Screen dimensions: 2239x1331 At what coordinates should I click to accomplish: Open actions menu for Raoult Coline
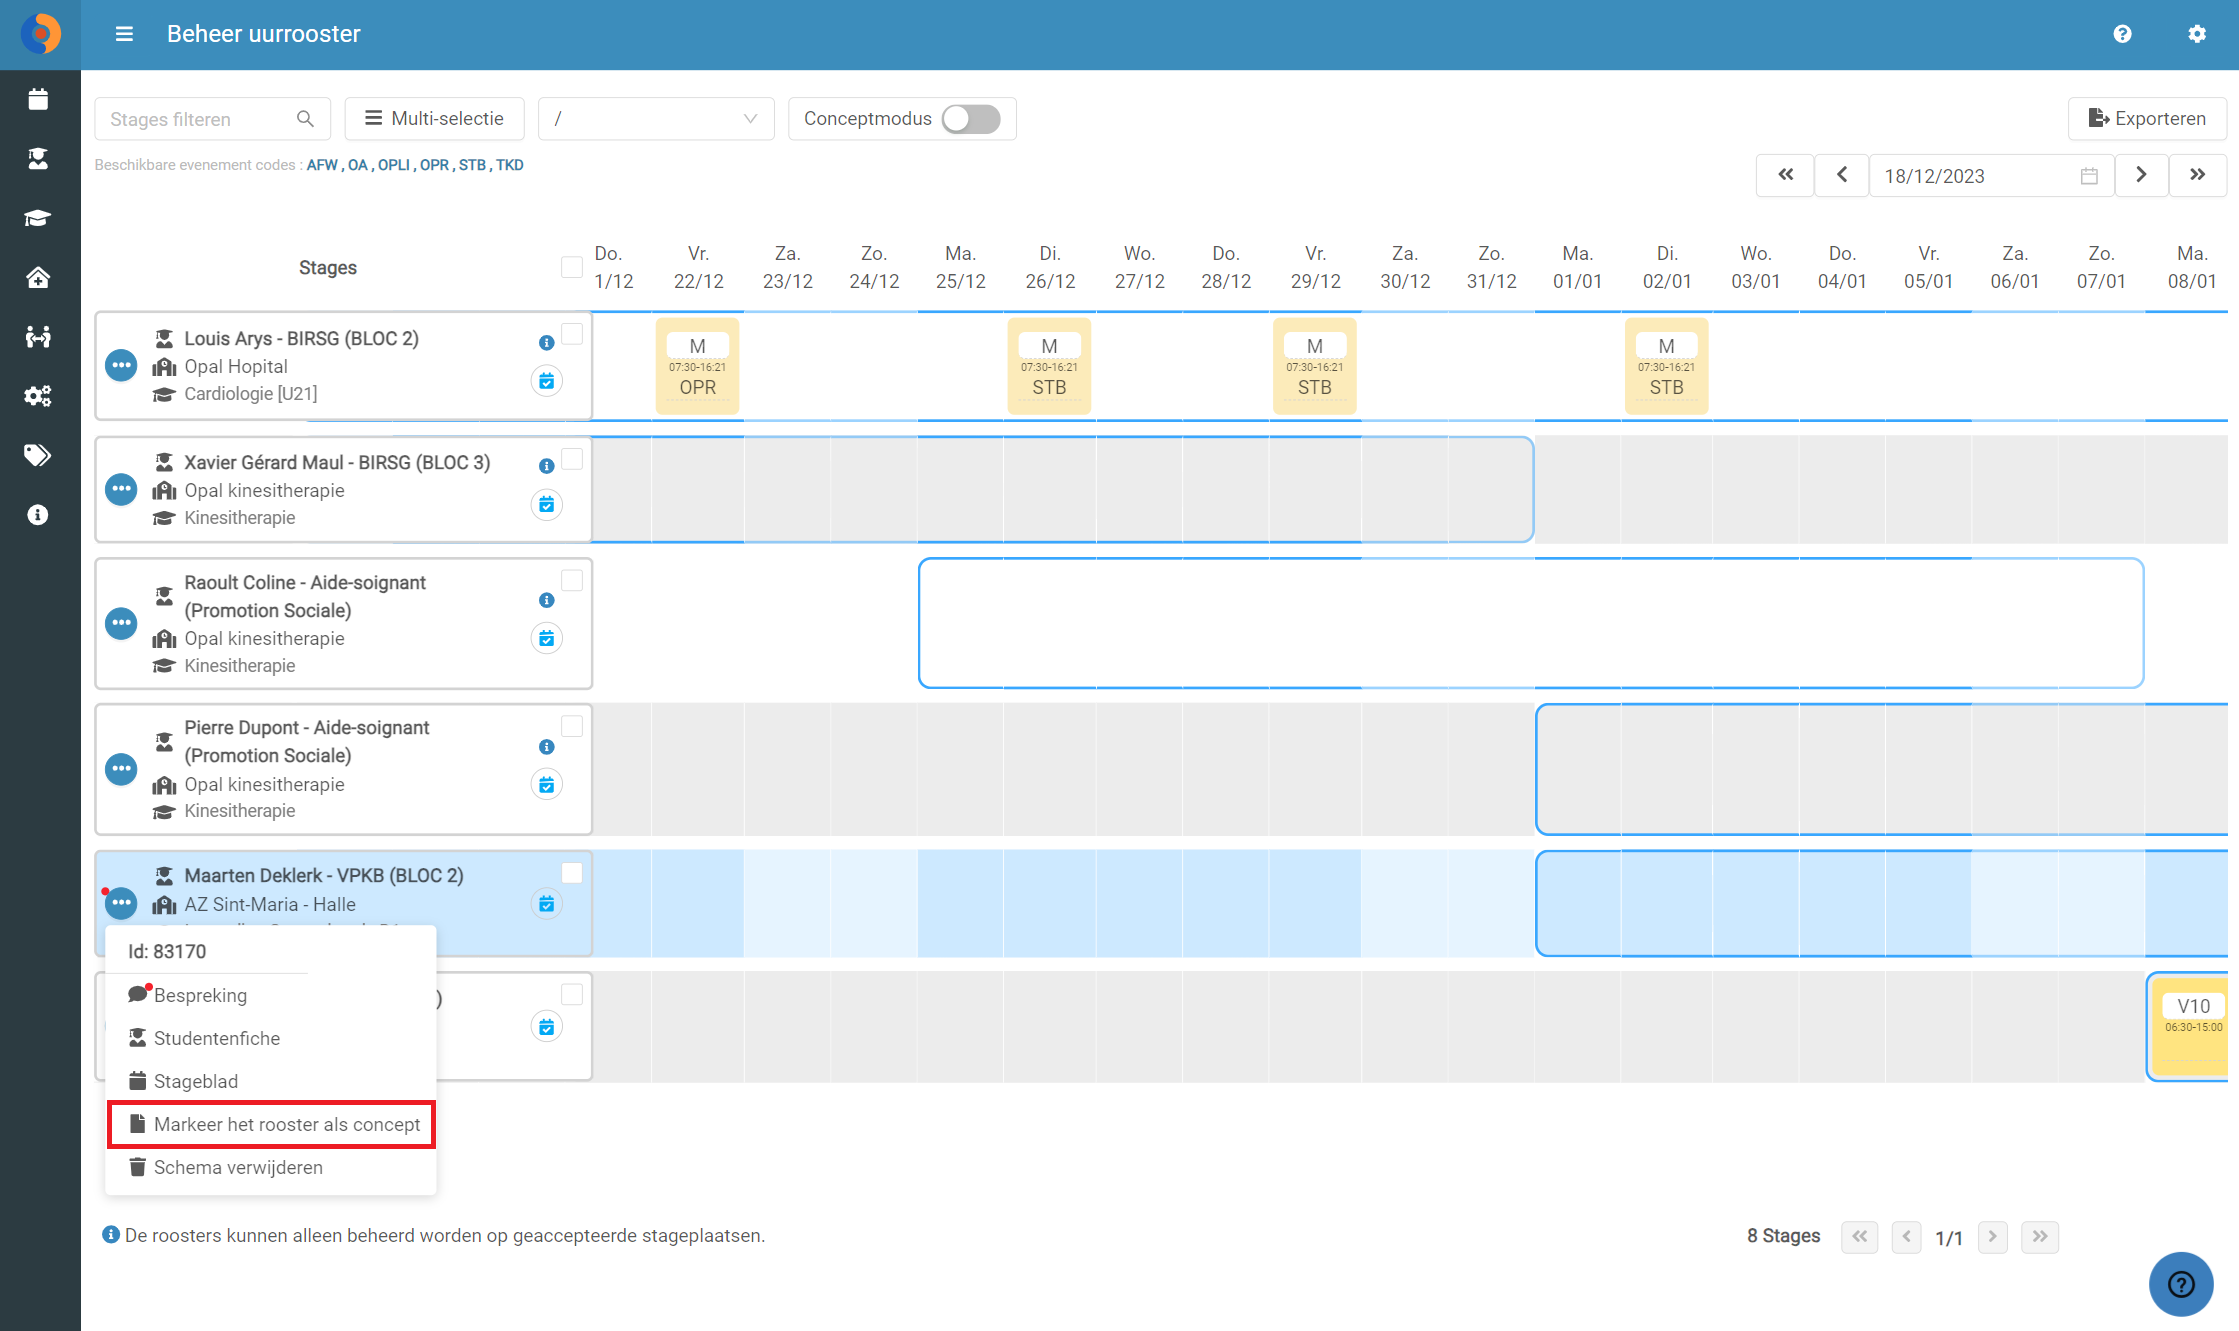(121, 623)
